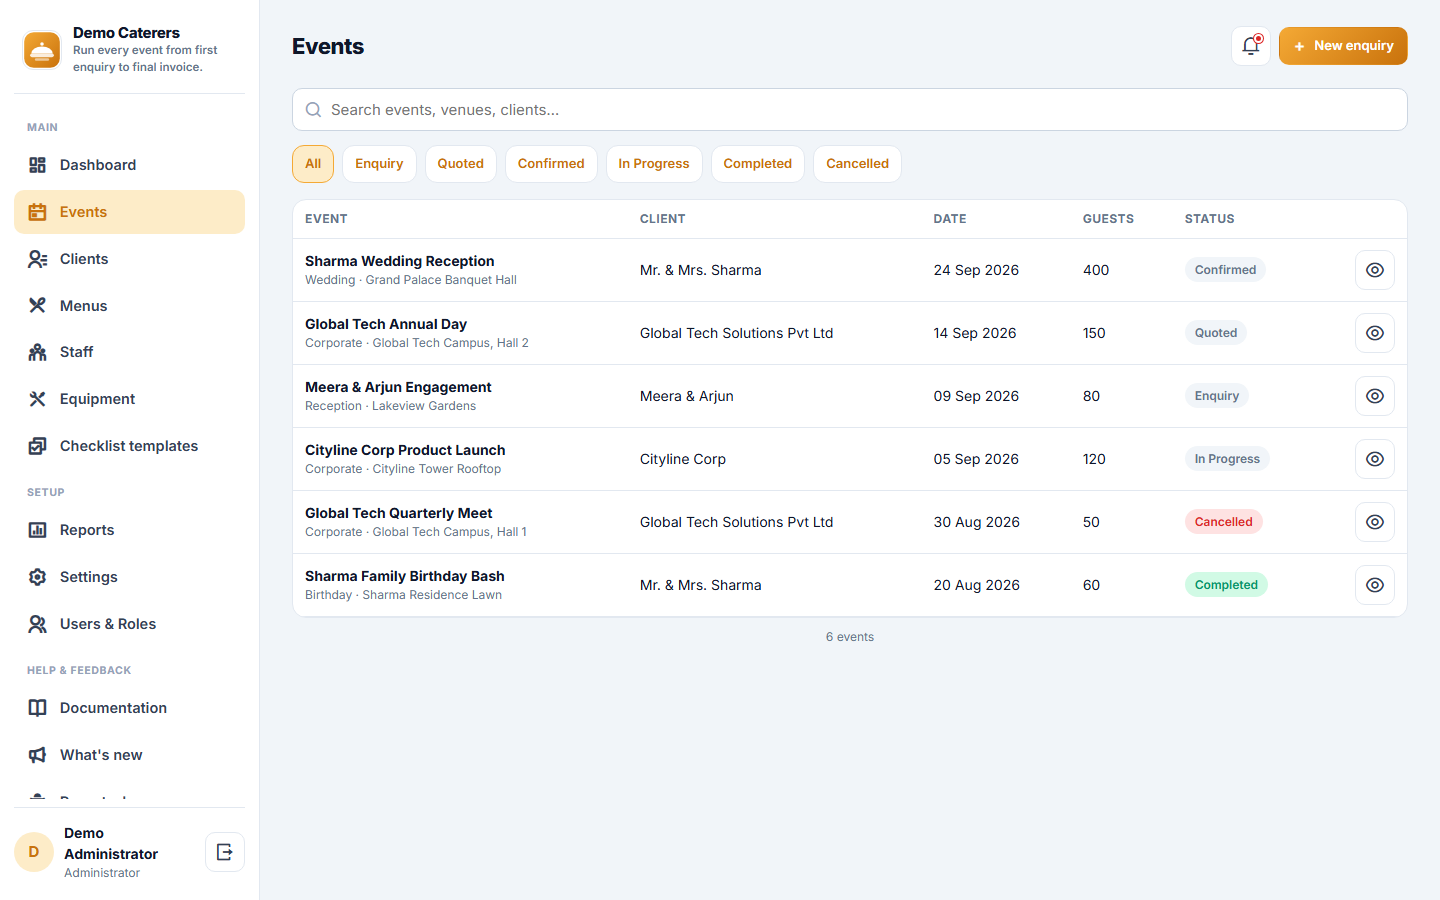The height and width of the screenshot is (900, 1440).
Task: Click the DATE column header
Action: tap(950, 219)
